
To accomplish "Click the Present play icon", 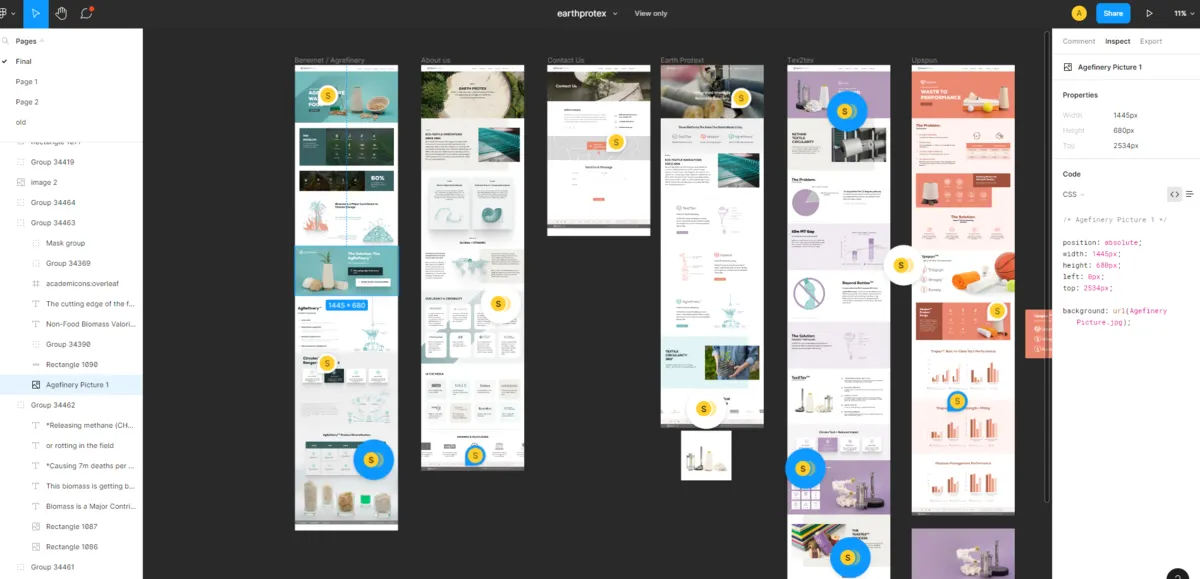I will (x=1149, y=13).
